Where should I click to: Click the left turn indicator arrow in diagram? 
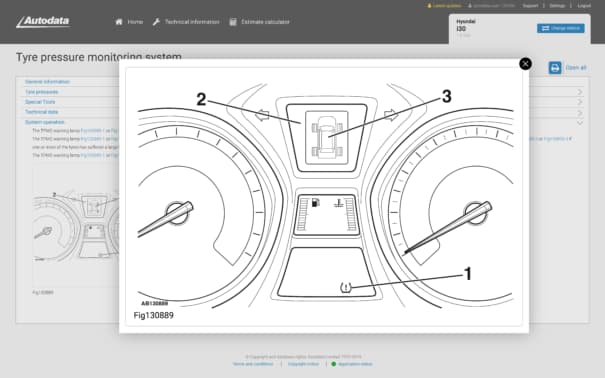point(262,115)
